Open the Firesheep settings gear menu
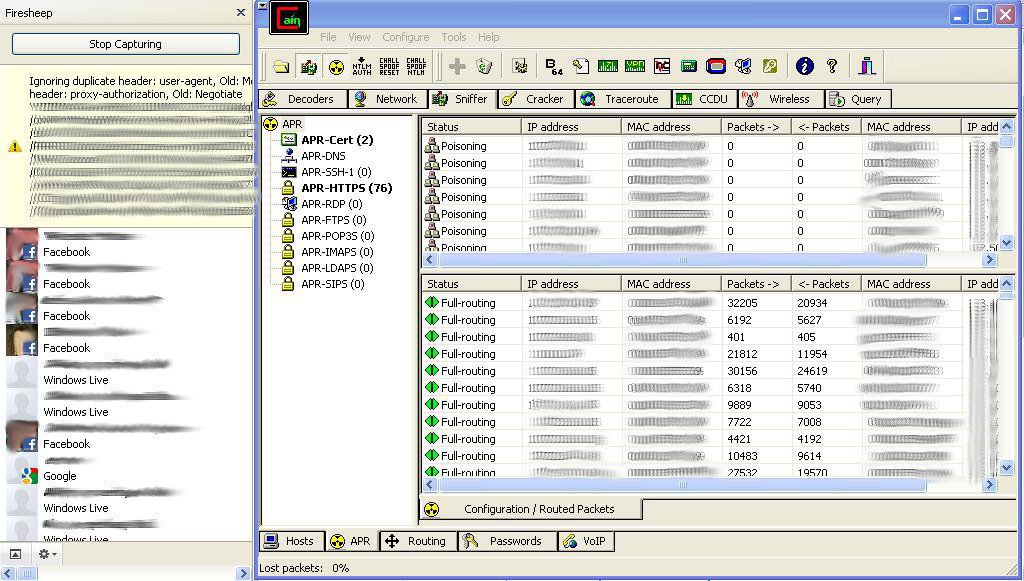This screenshot has width=1024, height=581. tap(45, 554)
